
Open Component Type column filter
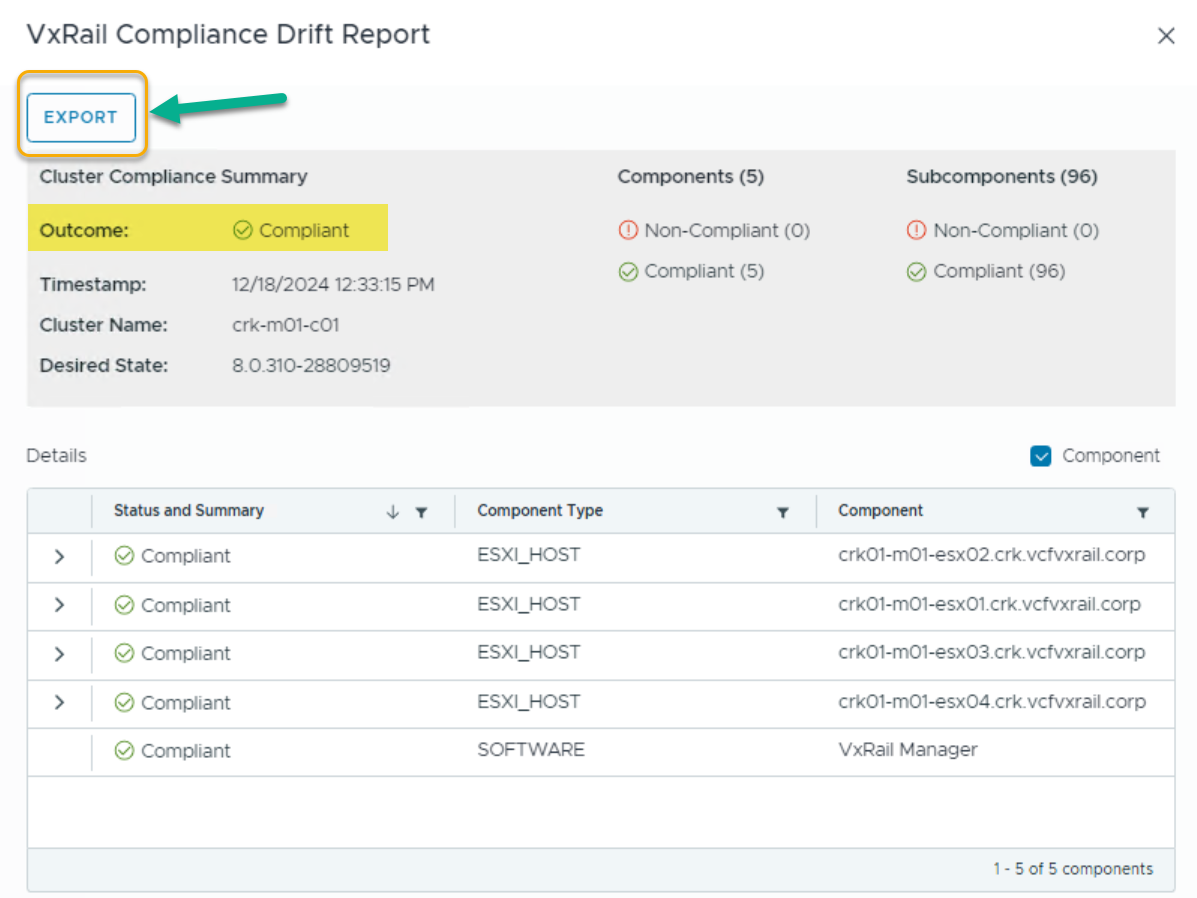(x=783, y=512)
